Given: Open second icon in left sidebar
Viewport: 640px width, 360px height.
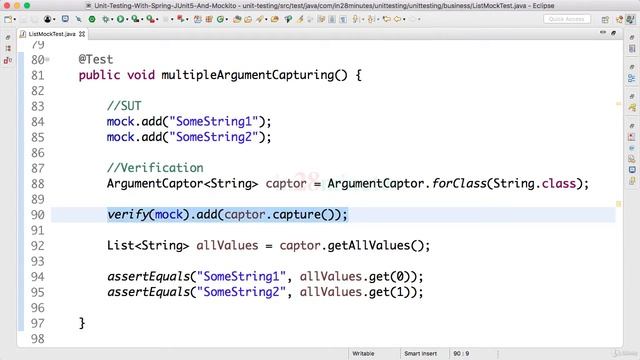Looking at the screenshot, I should point(8,49).
